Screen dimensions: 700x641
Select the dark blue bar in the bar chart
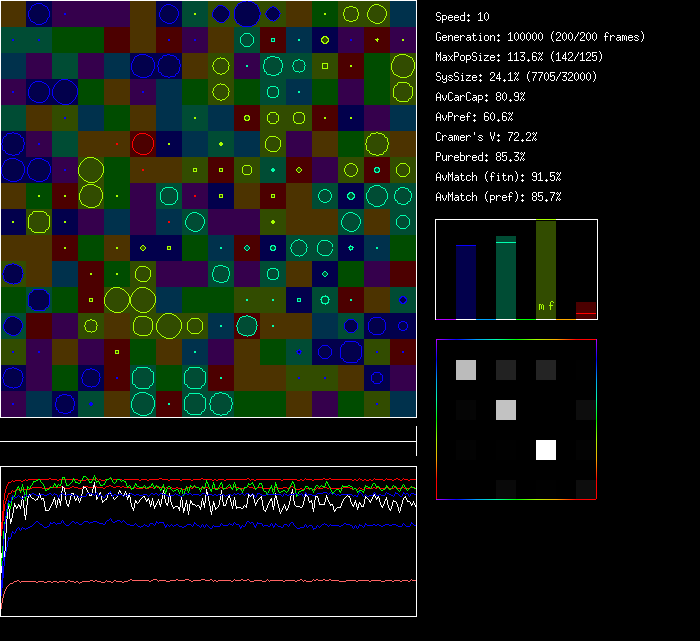466,282
